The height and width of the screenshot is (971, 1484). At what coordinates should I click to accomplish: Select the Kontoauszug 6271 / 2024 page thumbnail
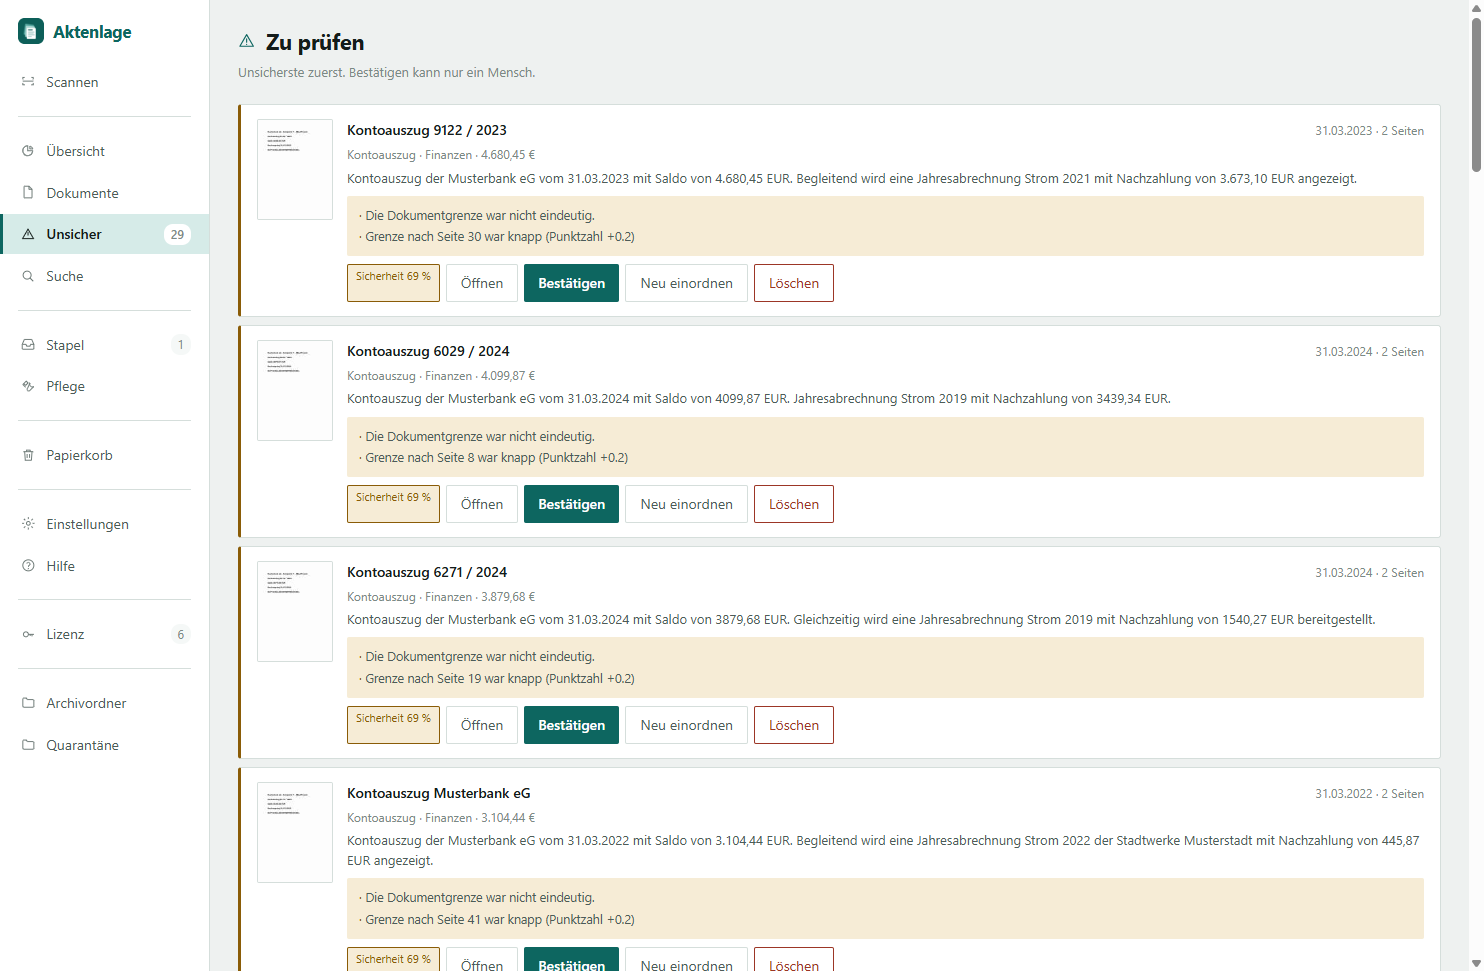click(x=295, y=612)
